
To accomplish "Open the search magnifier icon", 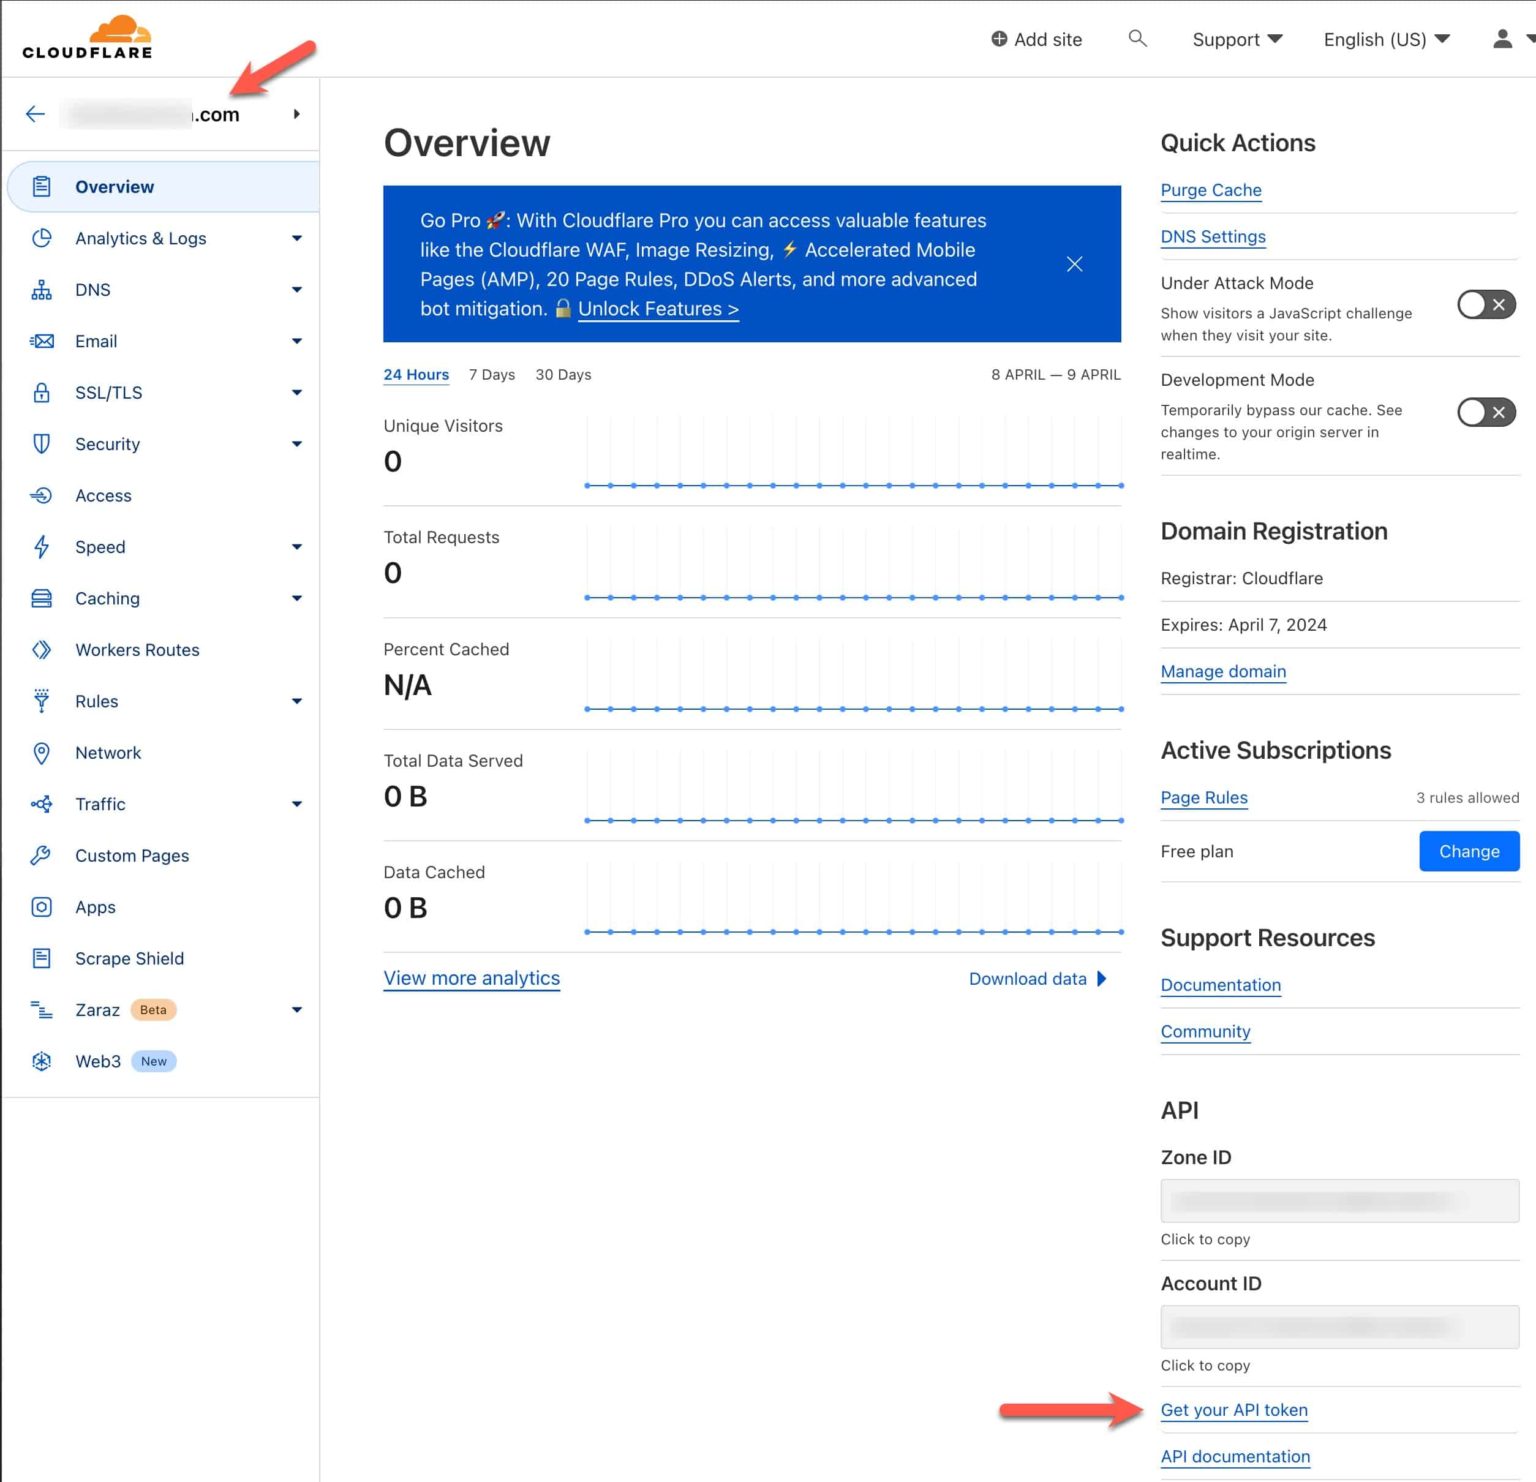I will coord(1137,38).
